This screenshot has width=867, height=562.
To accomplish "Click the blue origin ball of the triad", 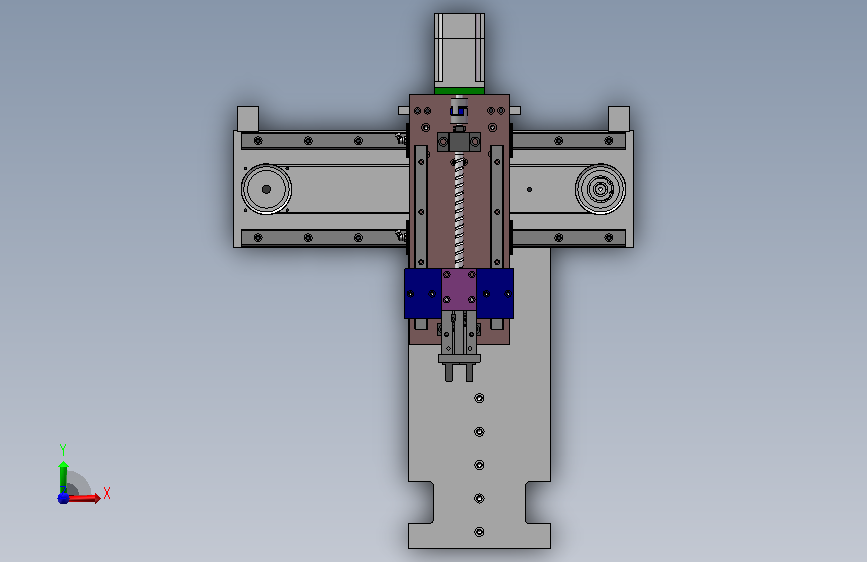I will point(63,498).
